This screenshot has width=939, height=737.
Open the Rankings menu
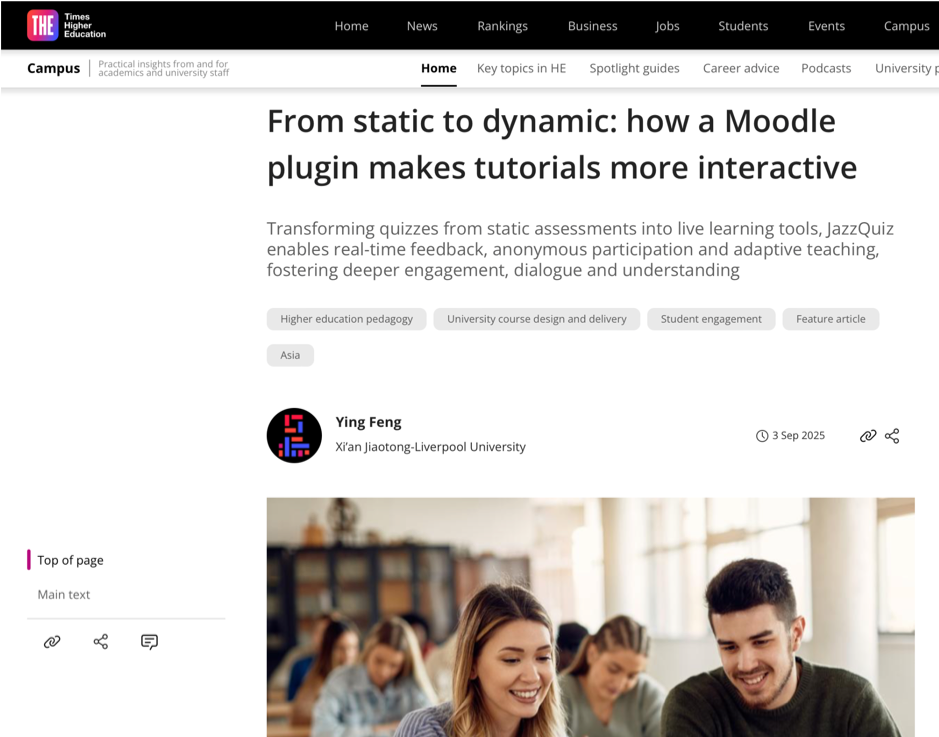502,26
